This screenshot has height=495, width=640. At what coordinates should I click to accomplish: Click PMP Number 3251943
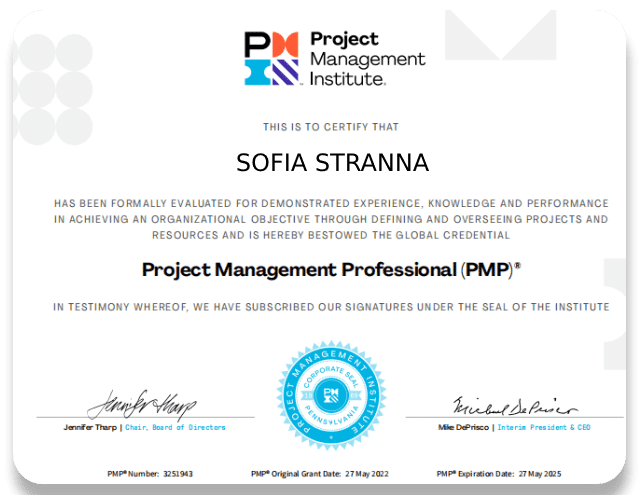click(150, 474)
